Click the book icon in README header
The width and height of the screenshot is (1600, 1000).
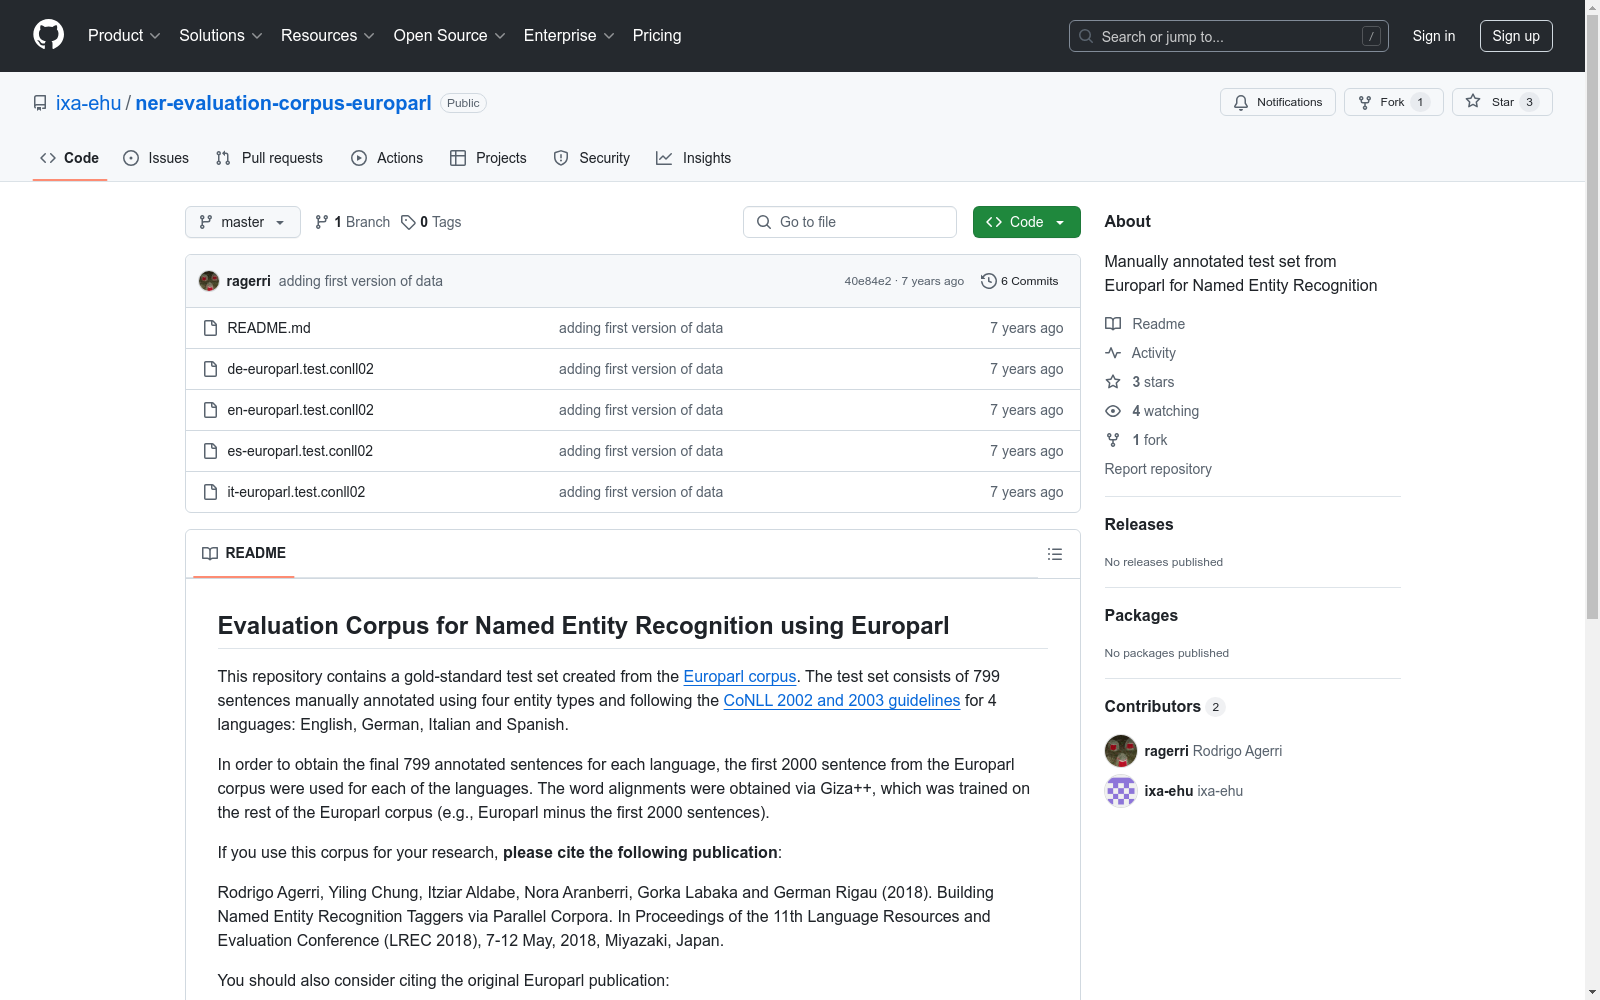pyautogui.click(x=210, y=553)
